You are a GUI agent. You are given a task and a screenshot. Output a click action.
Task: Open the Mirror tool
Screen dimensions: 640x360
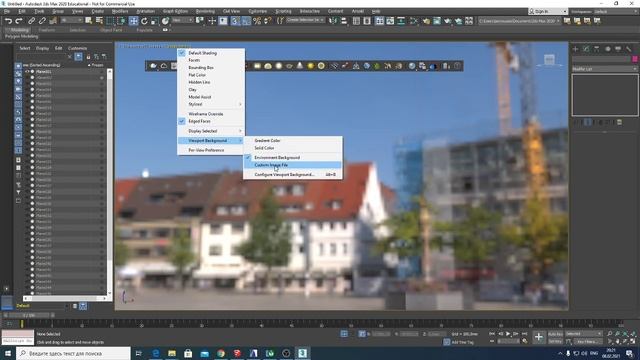click(333, 21)
